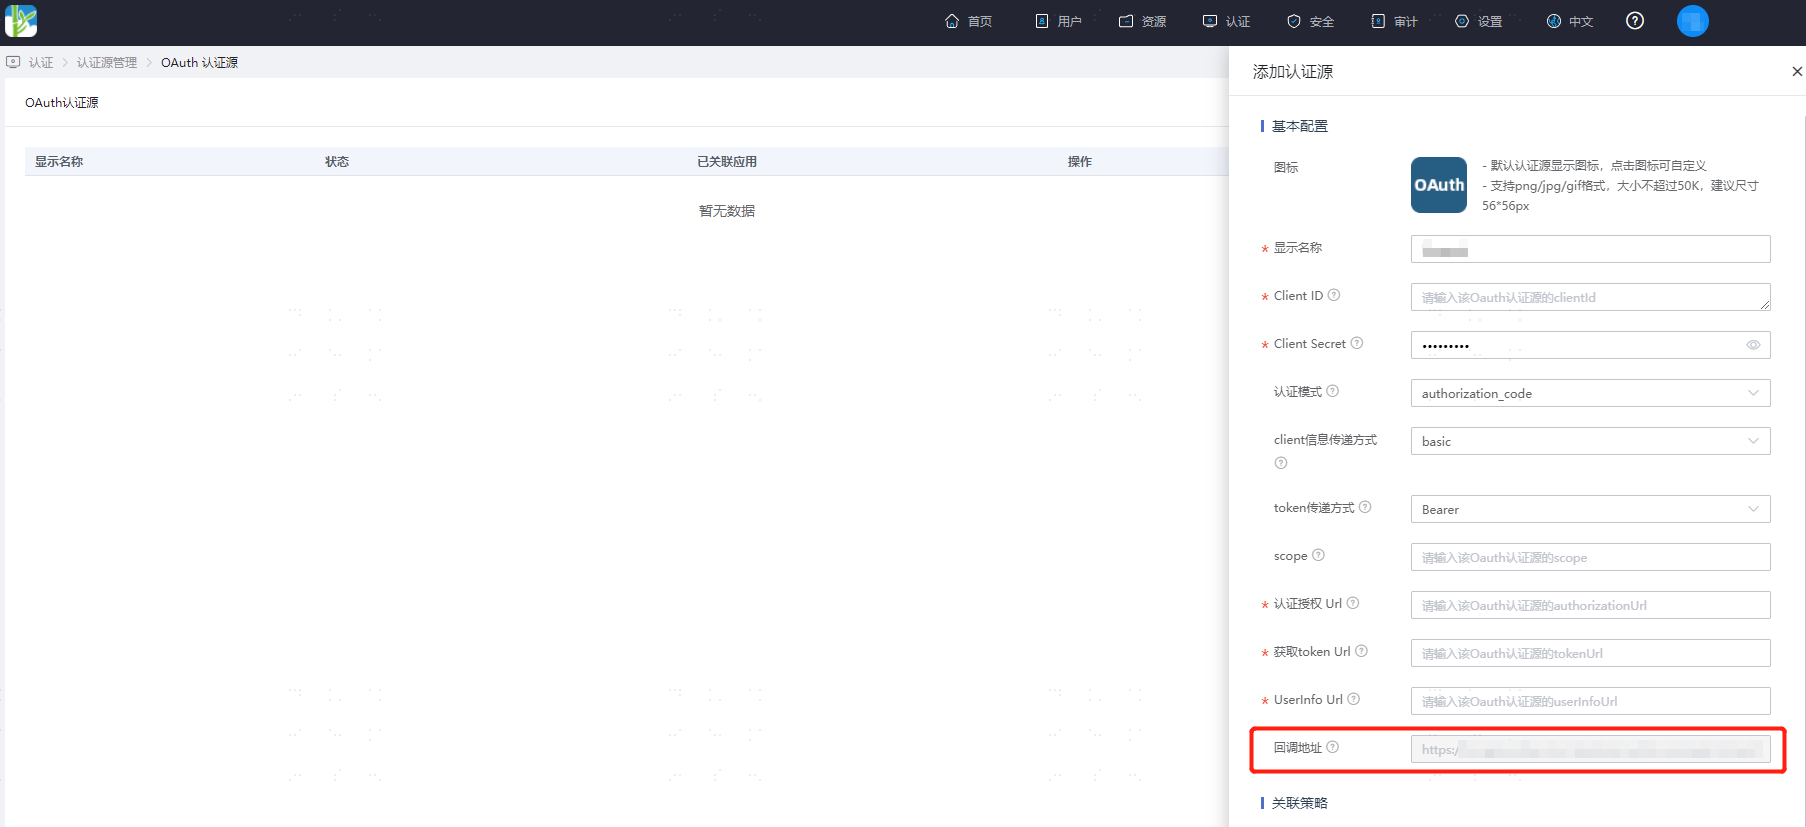This screenshot has width=1806, height=827.
Task: Click the scope help tooltip icon
Action: (1318, 555)
